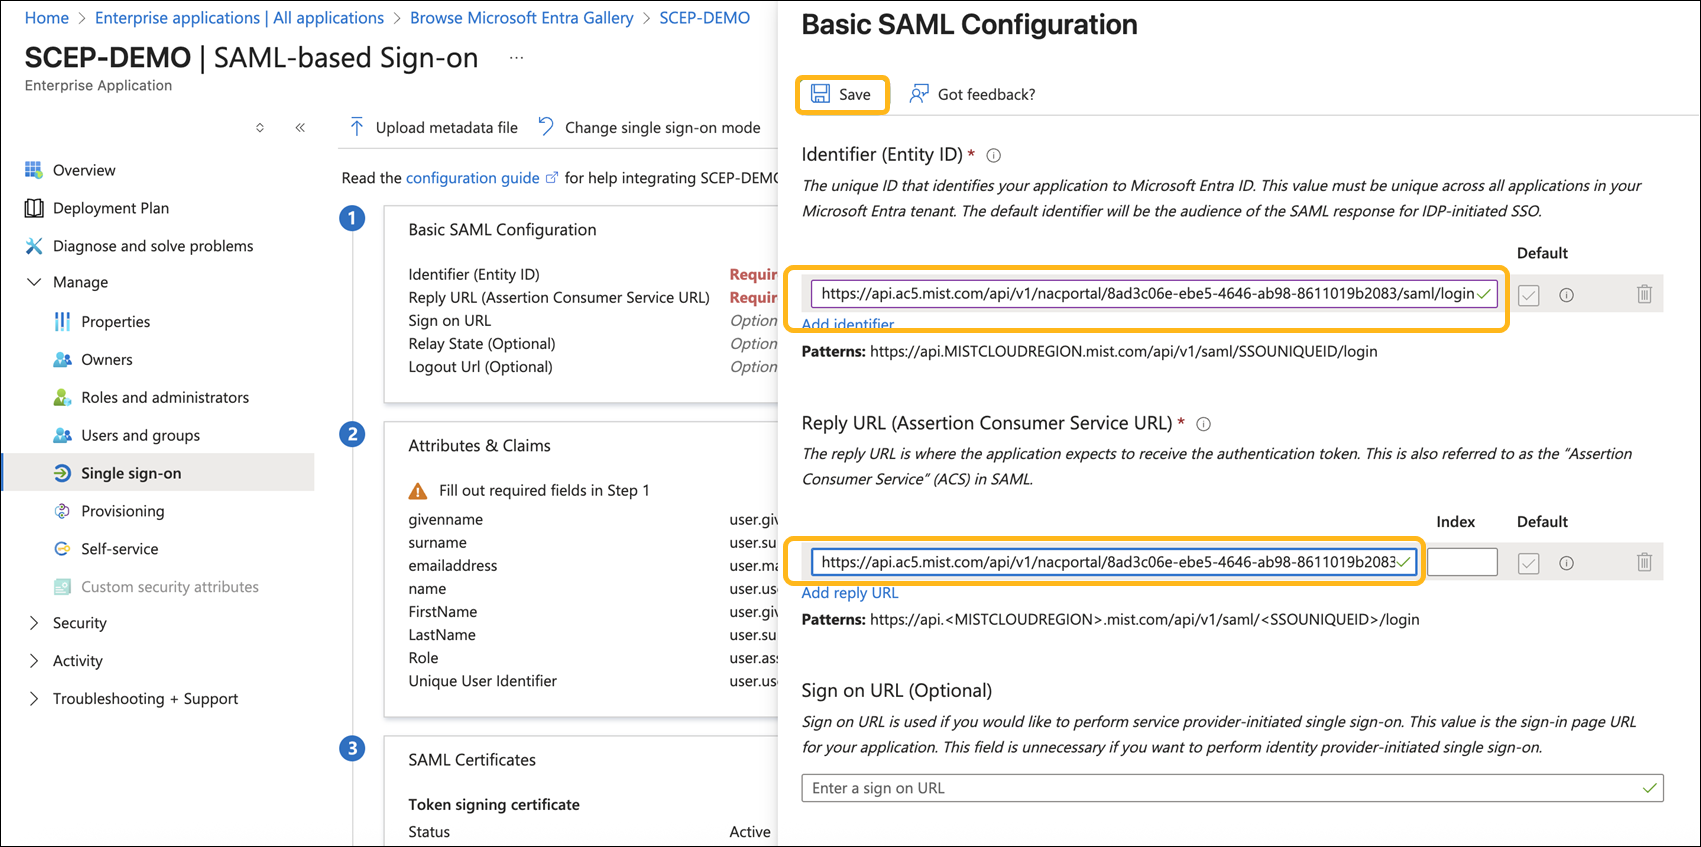Image resolution: width=1701 pixels, height=847 pixels.
Task: Click the Add reply URL link
Action: tap(850, 593)
